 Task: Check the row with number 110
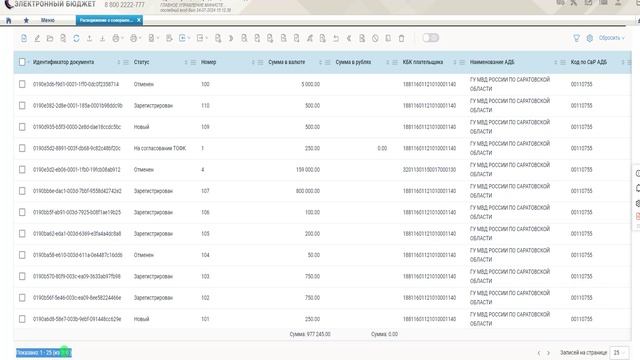[x=22, y=105]
